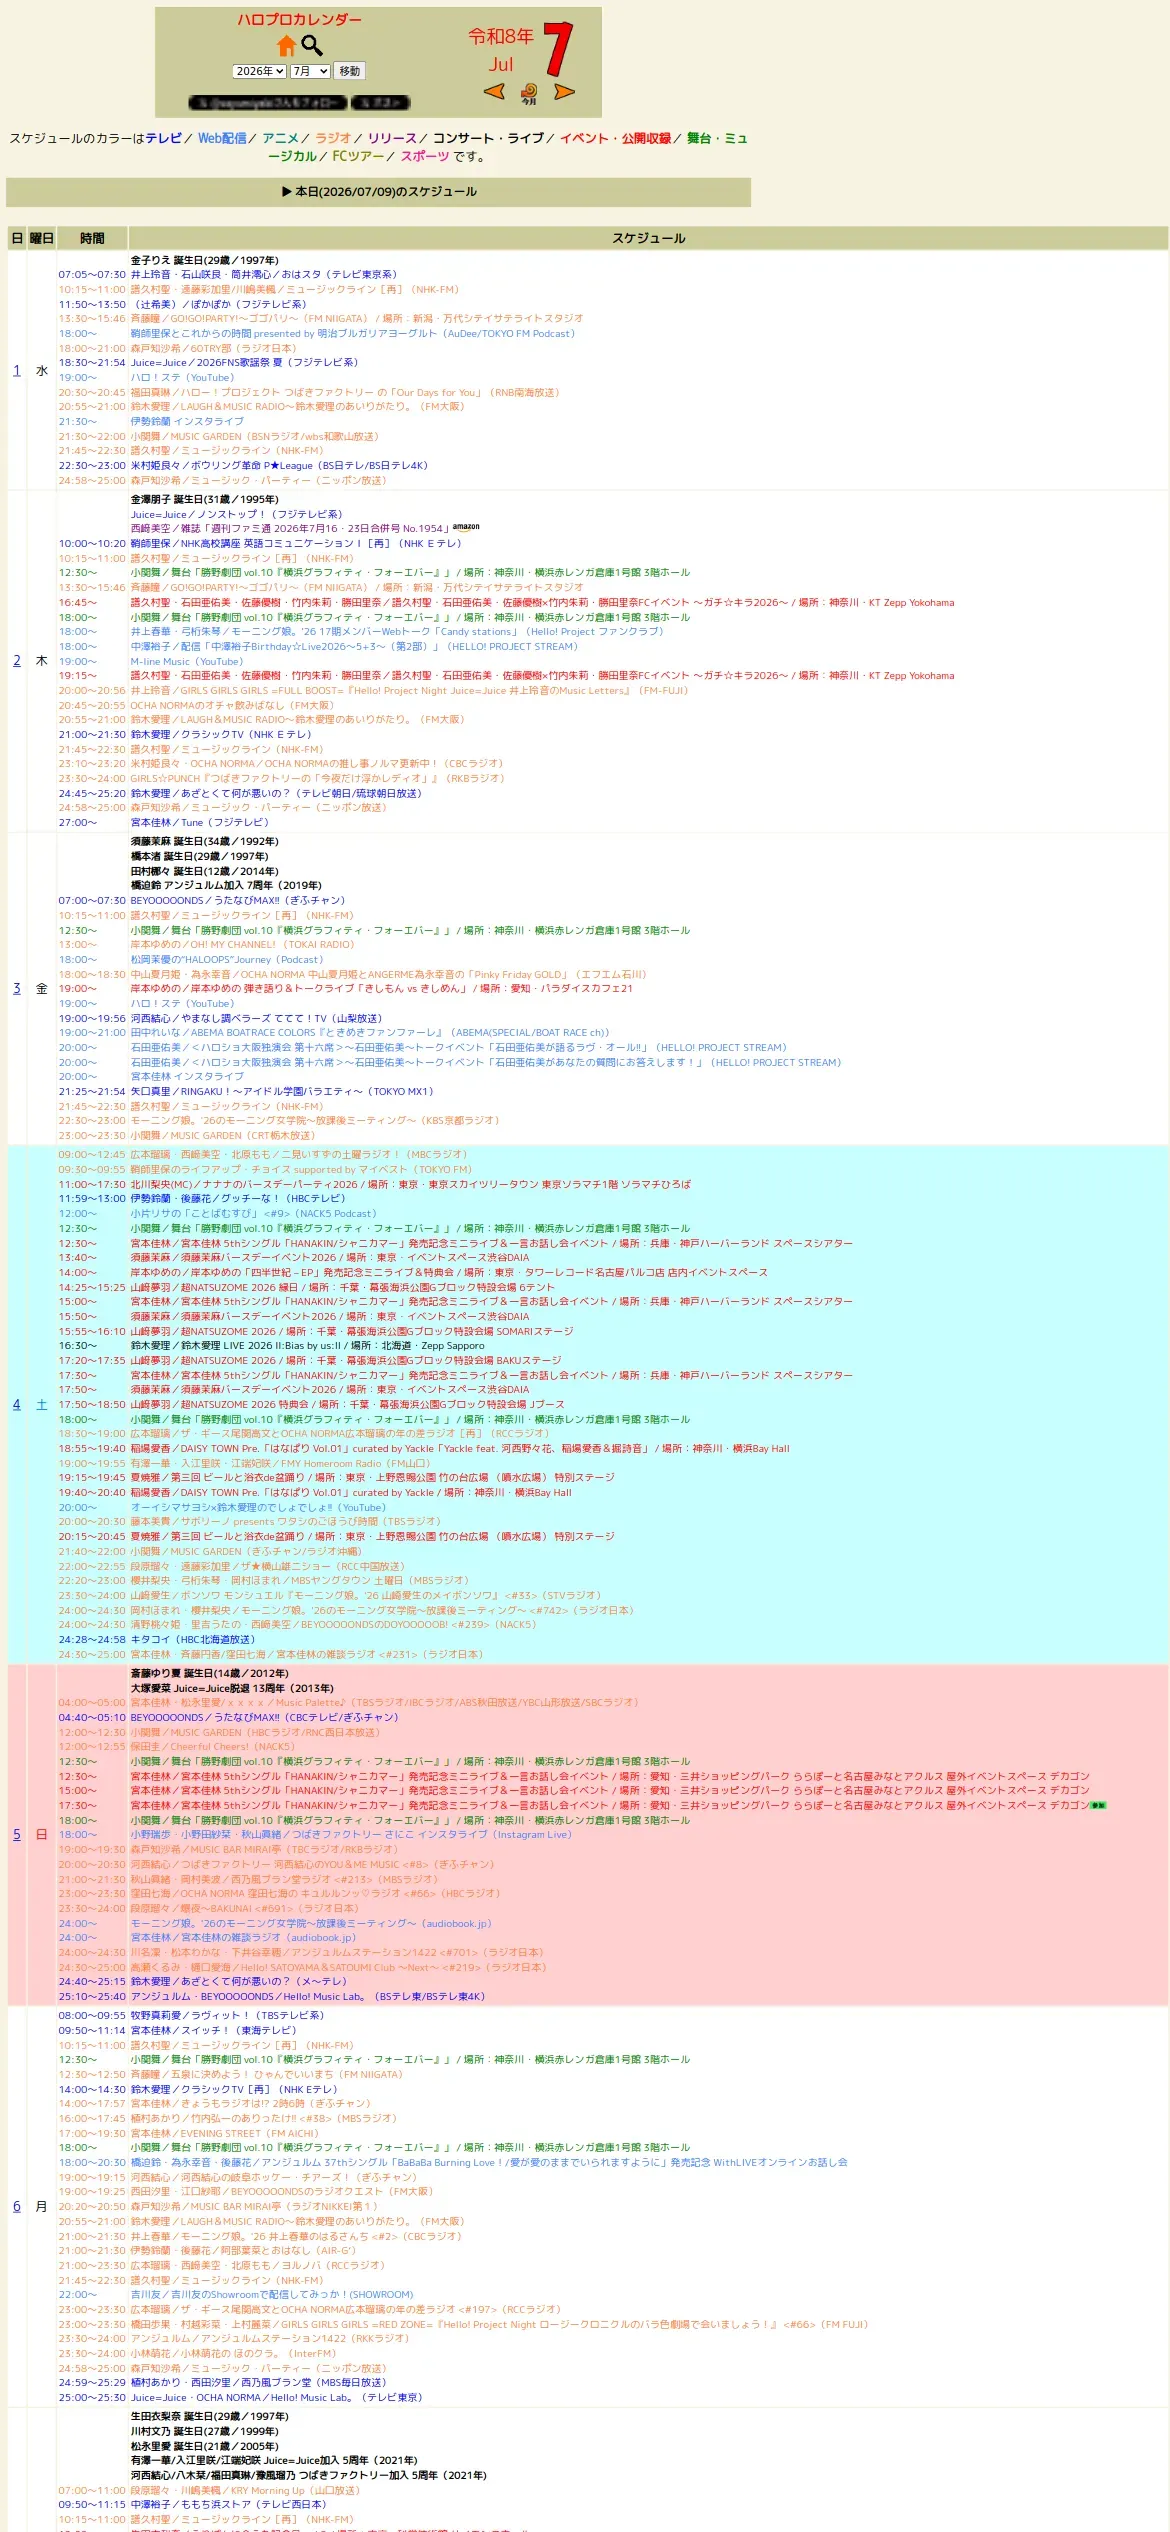Open 鈴木愛理 LIVE 2026 Zepp Sapporo entry
Viewport: 1170px width, 2532px height.
(307, 1346)
